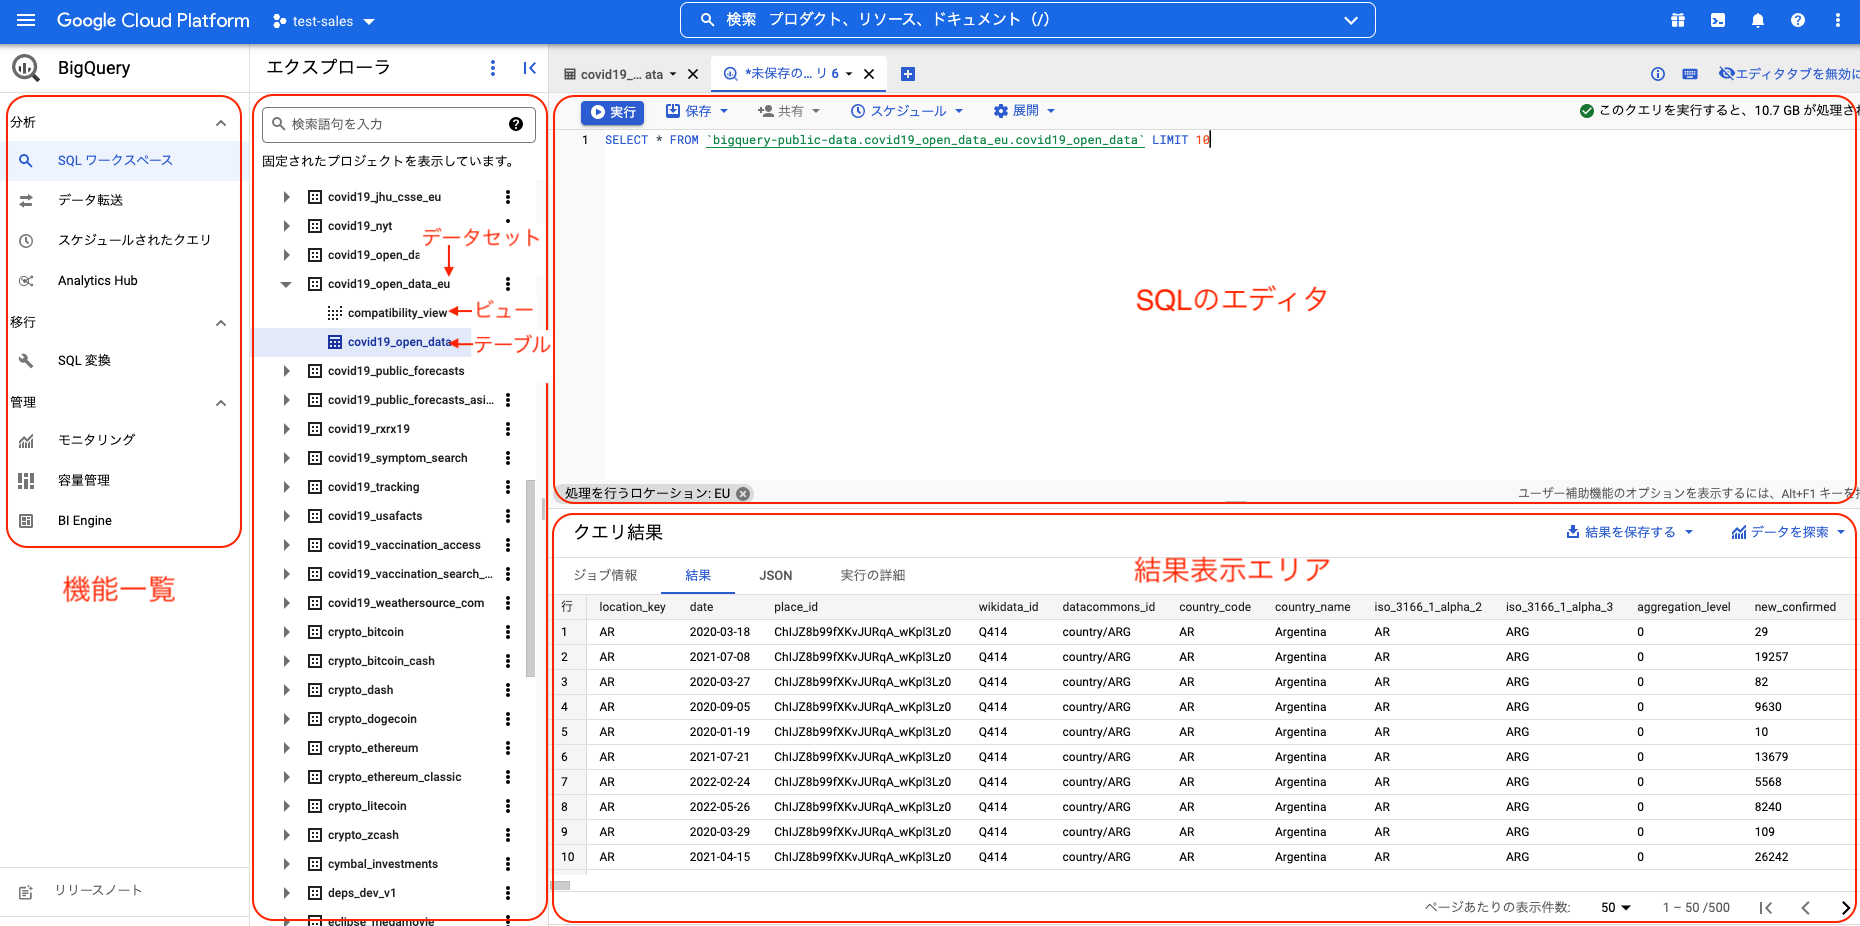Viewport: 1860px width, 926px height.
Task: Open actions menu for crypto_bitcoin
Action: pyautogui.click(x=508, y=632)
